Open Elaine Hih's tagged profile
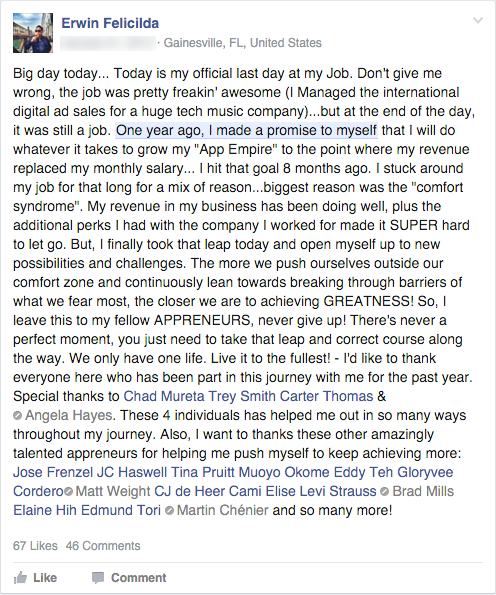The height and width of the screenshot is (595, 496). click(45, 510)
